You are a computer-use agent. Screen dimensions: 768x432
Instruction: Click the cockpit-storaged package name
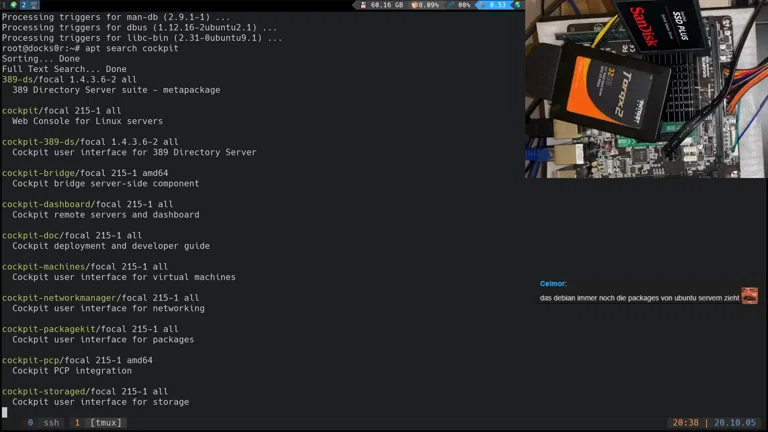pos(43,392)
